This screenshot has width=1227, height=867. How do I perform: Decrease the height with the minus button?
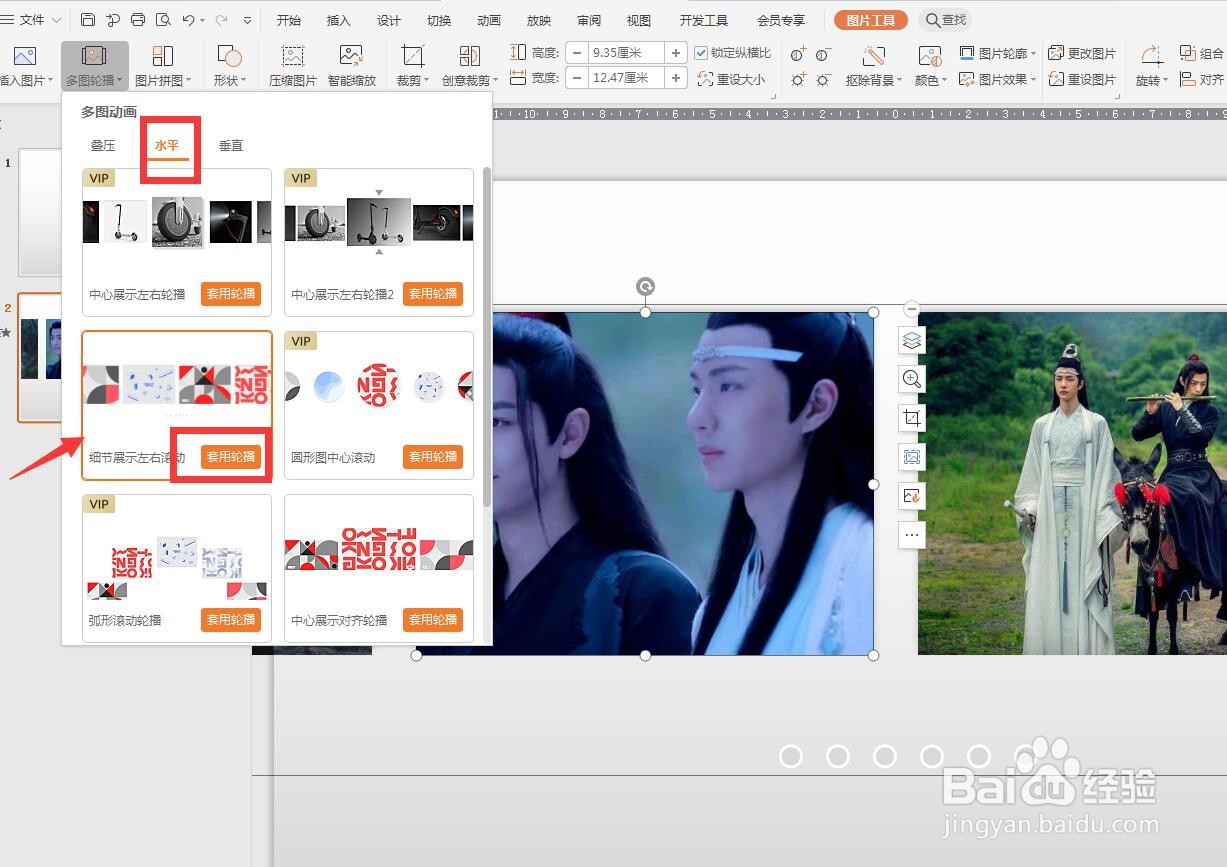pos(577,53)
